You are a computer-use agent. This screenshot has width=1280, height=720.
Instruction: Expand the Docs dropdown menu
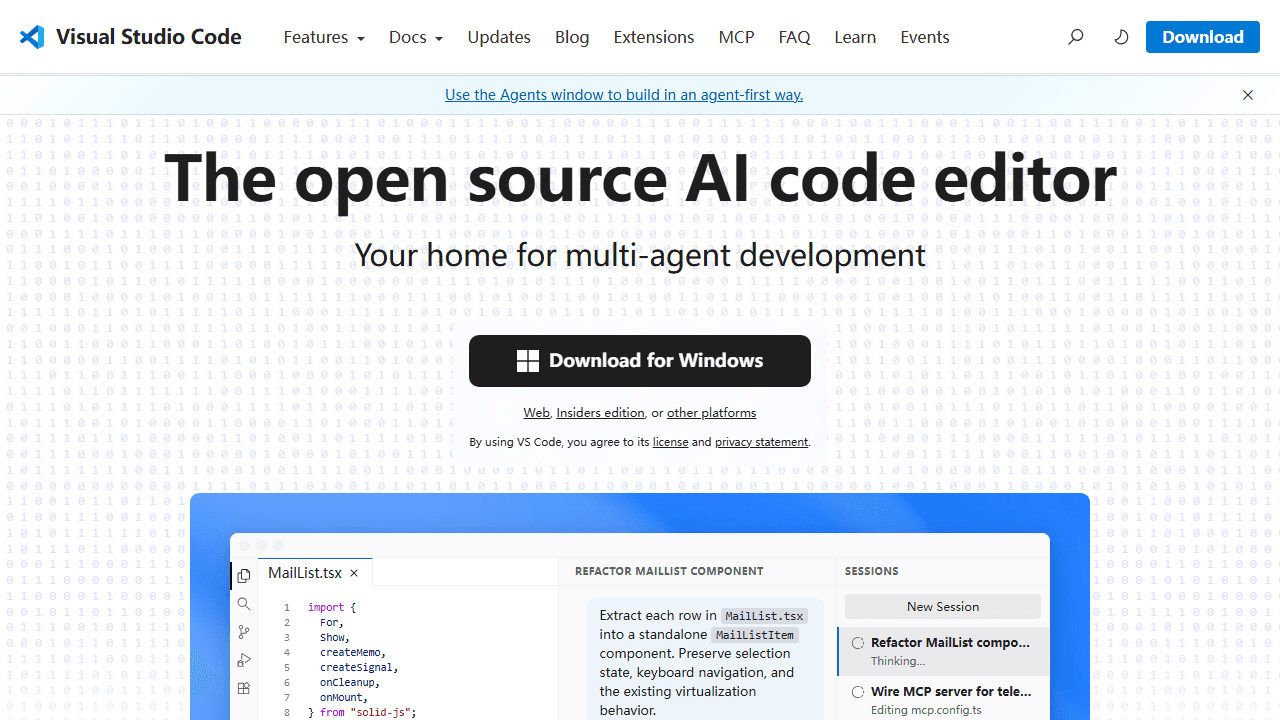[x=416, y=37]
